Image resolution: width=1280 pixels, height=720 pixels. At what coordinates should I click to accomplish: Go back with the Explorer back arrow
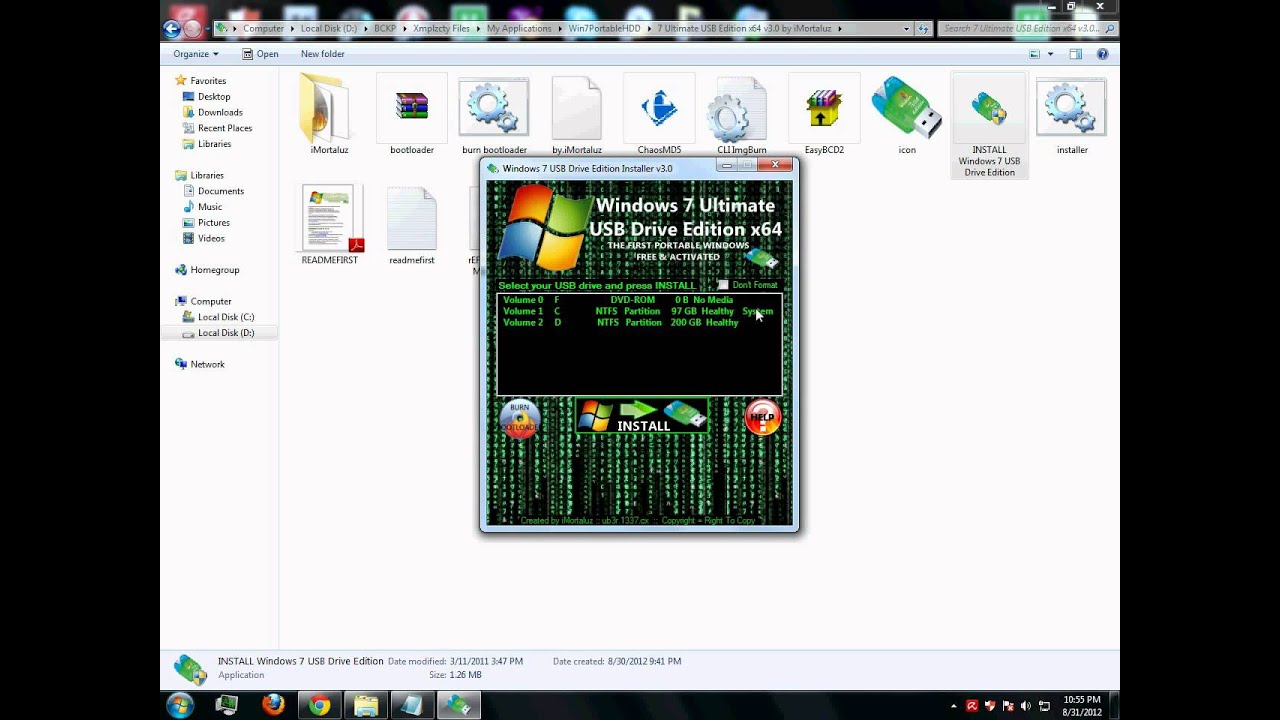172,29
